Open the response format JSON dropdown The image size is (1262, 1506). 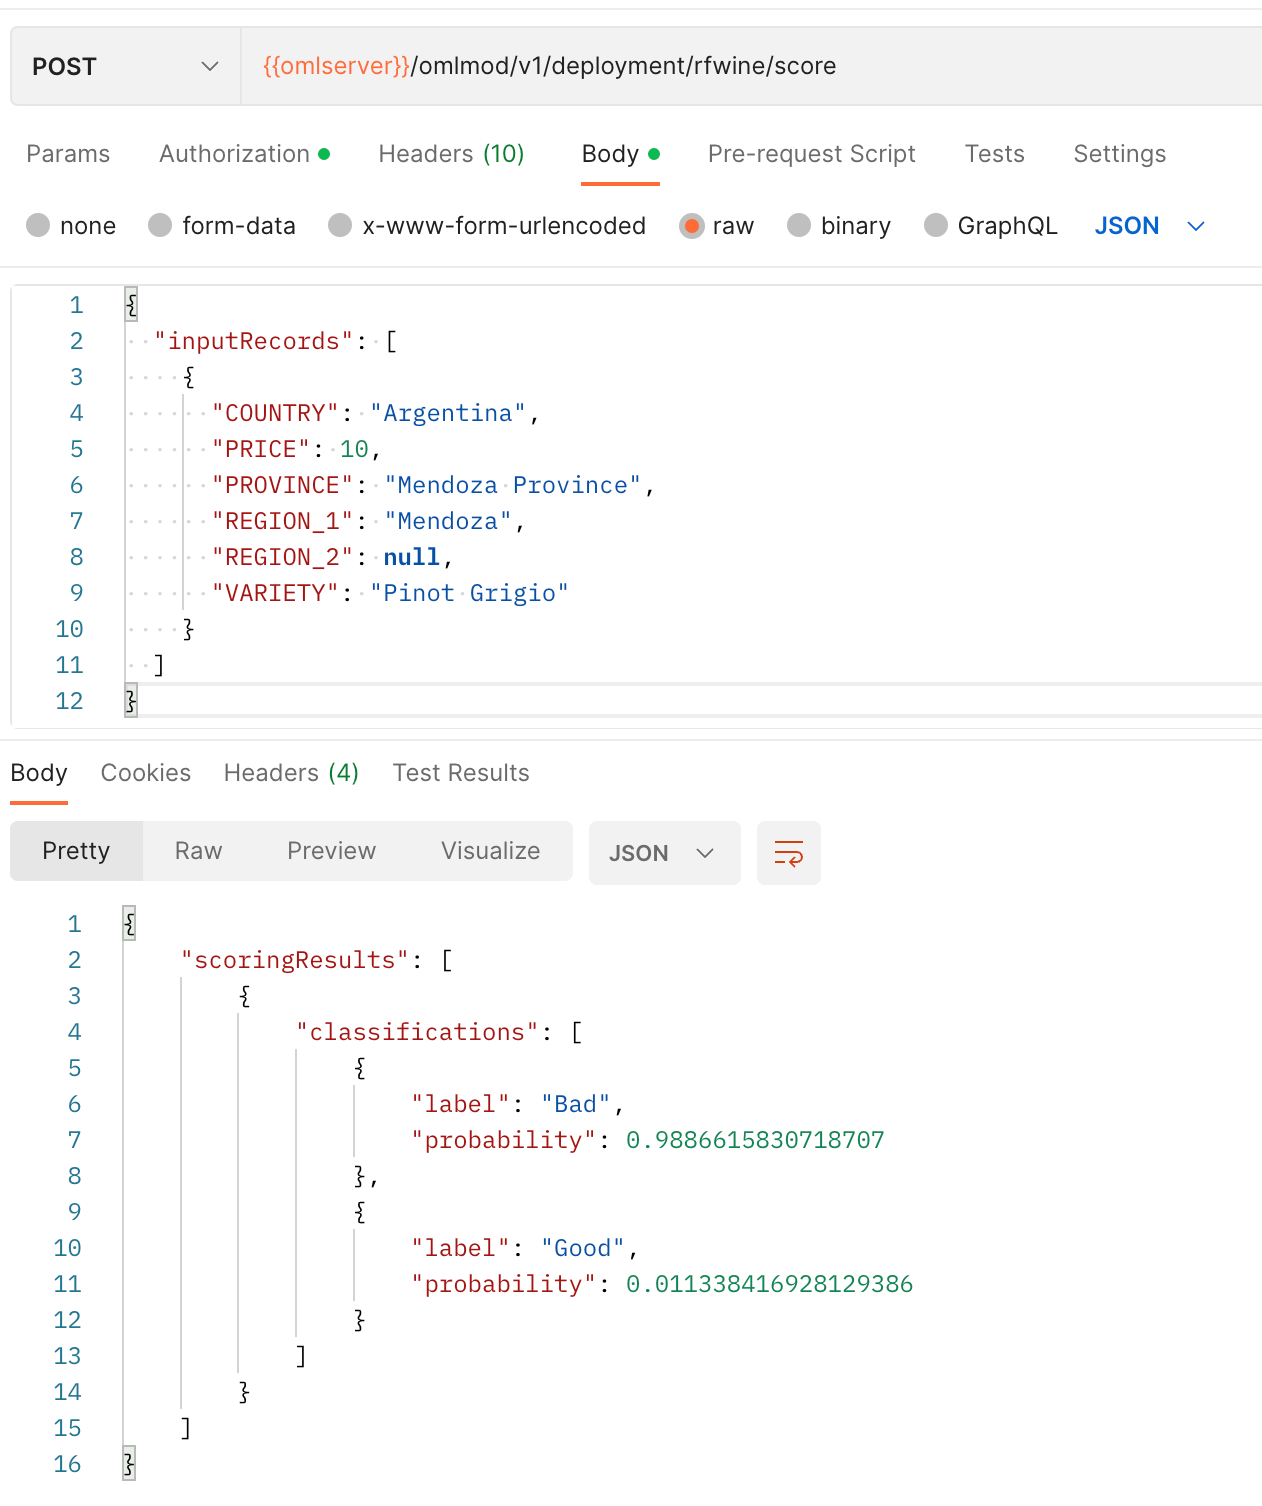(664, 852)
